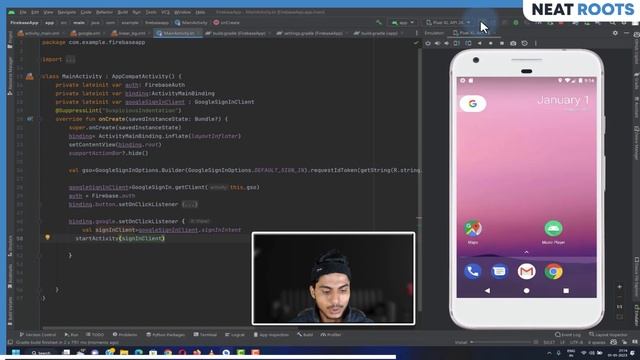This screenshot has width=640, height=360.
Task: Click the override gutter icon beside onCreate
Action: pos(30,119)
